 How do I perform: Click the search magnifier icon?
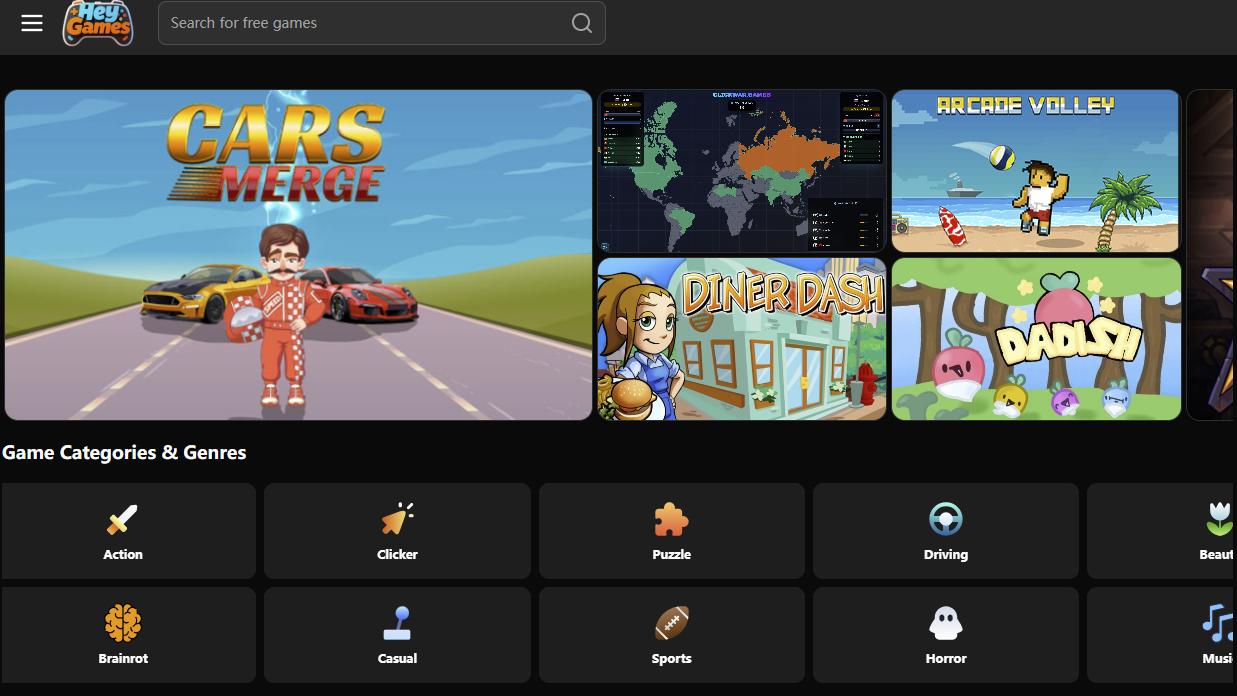(582, 22)
